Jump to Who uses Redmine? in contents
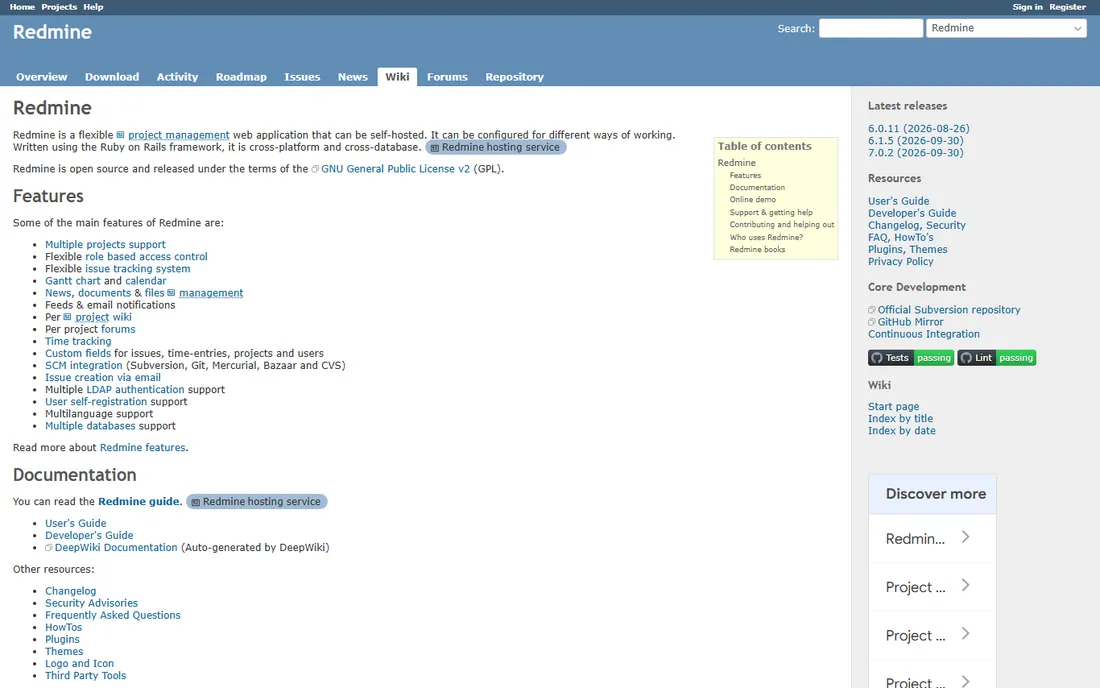 click(766, 237)
